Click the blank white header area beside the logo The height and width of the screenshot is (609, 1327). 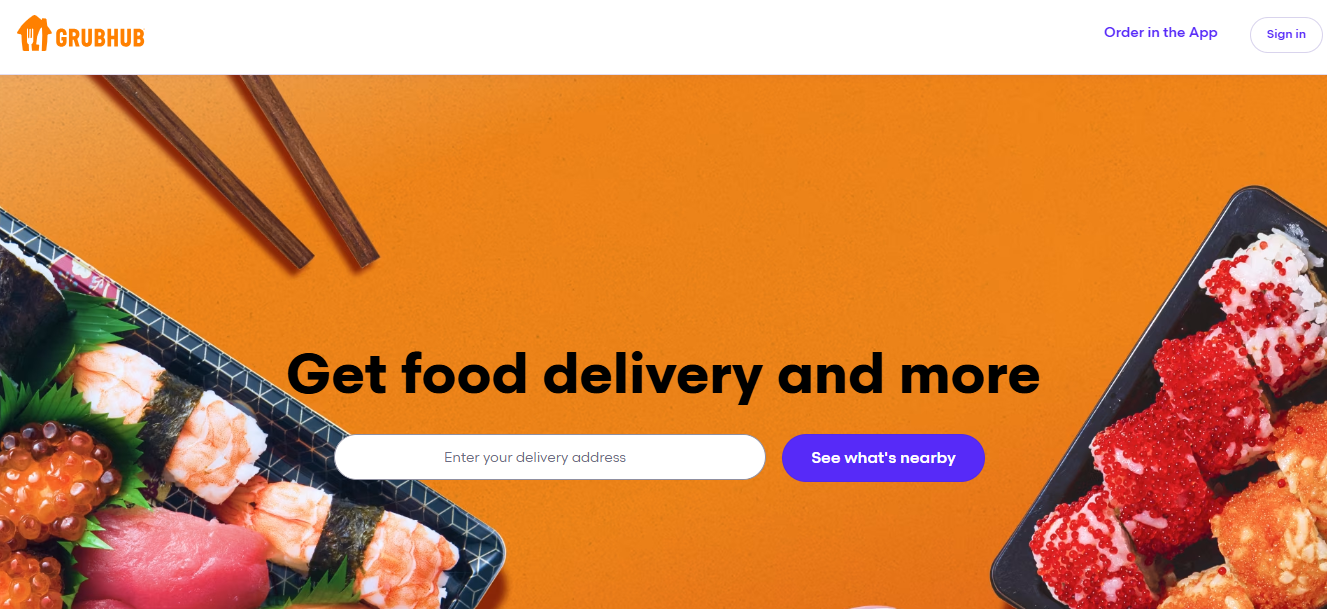tap(620, 36)
